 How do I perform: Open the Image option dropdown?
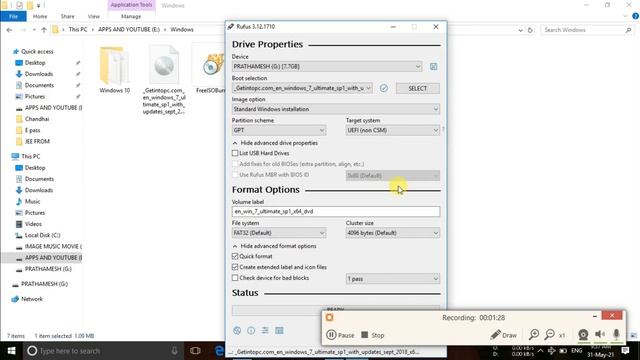click(x=336, y=109)
